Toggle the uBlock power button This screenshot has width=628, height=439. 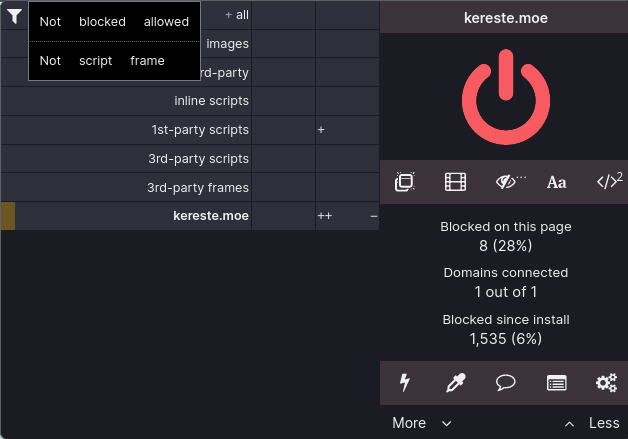(x=506, y=97)
